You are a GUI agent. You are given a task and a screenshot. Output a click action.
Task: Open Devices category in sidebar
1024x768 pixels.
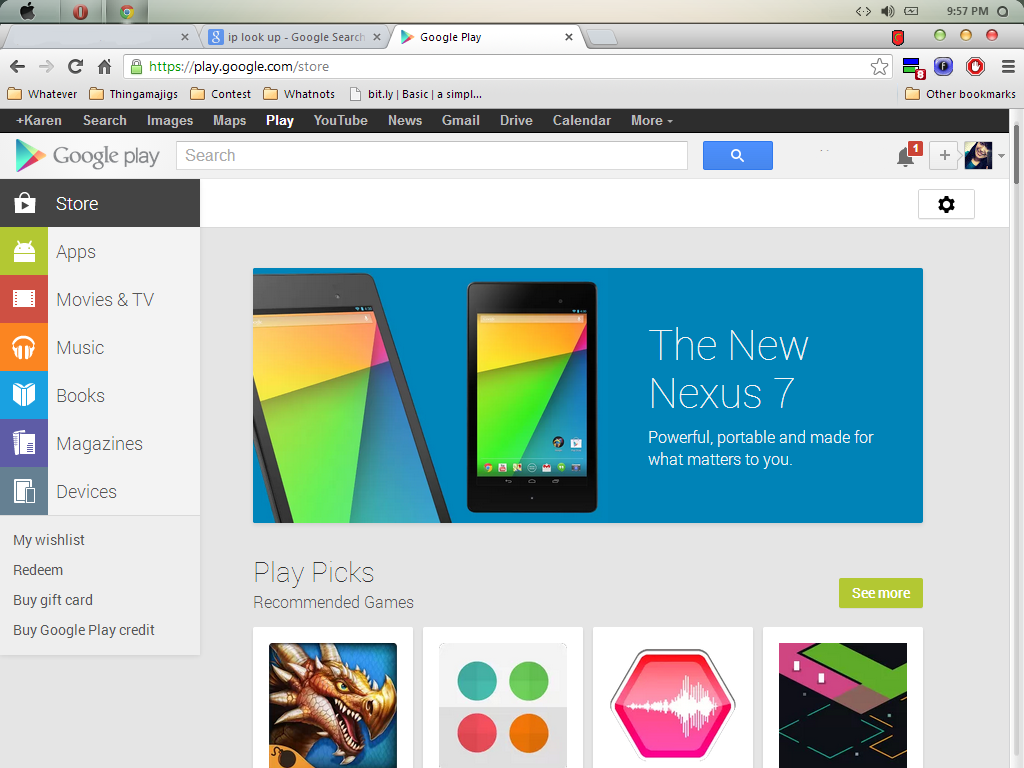pyautogui.click(x=100, y=491)
